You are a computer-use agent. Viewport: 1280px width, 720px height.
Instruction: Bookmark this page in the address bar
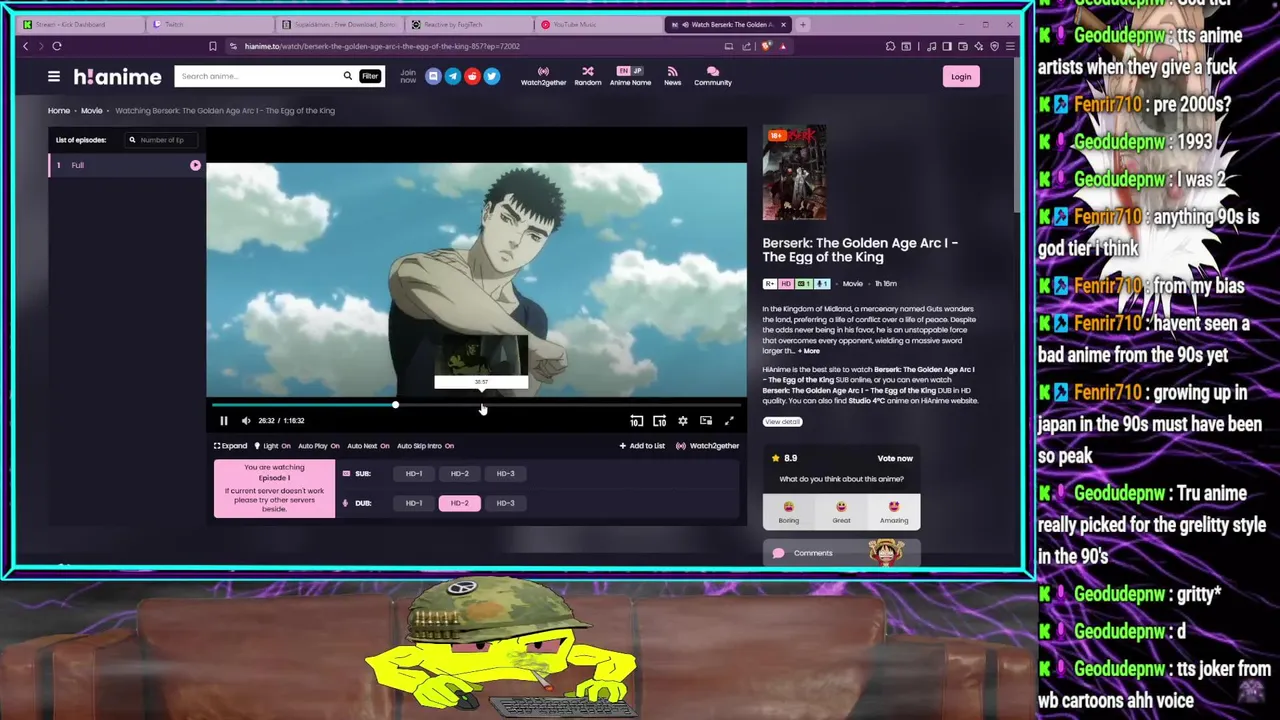point(212,46)
